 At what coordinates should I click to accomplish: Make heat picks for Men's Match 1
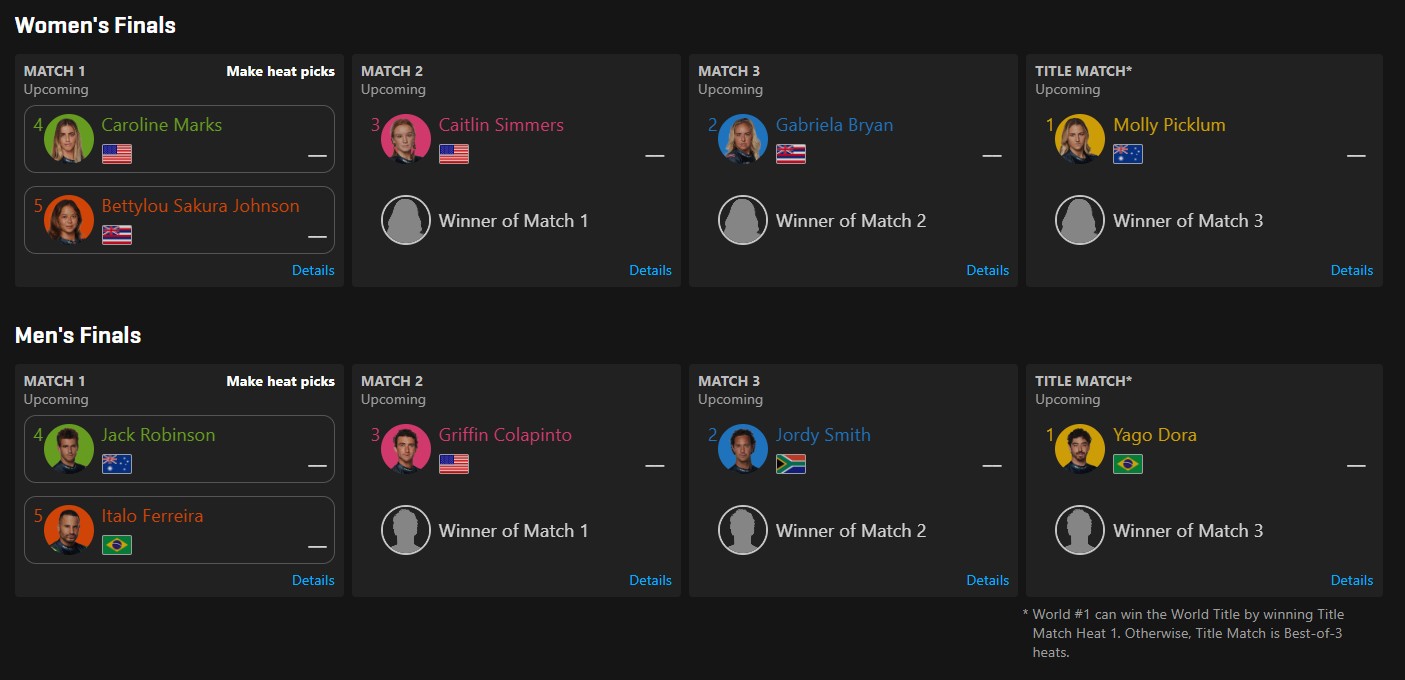pyautogui.click(x=280, y=381)
